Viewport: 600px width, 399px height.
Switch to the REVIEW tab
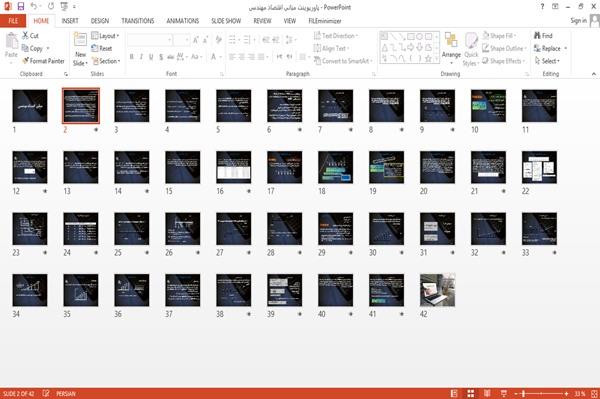tap(262, 21)
